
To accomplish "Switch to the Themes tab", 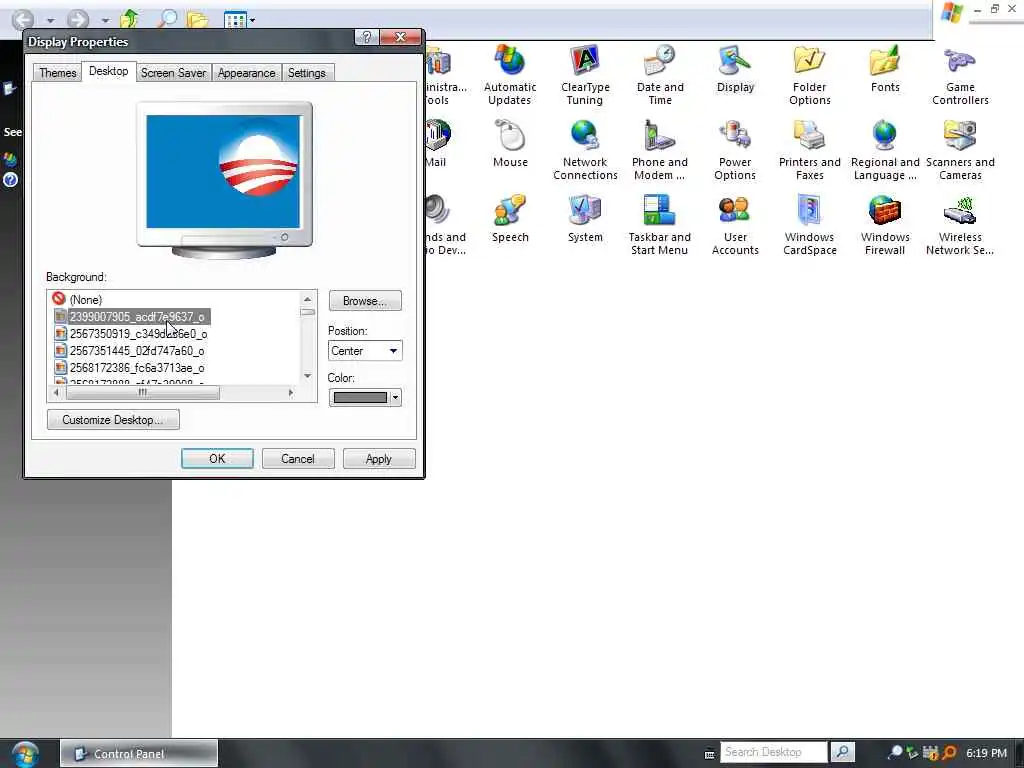I will (57, 72).
